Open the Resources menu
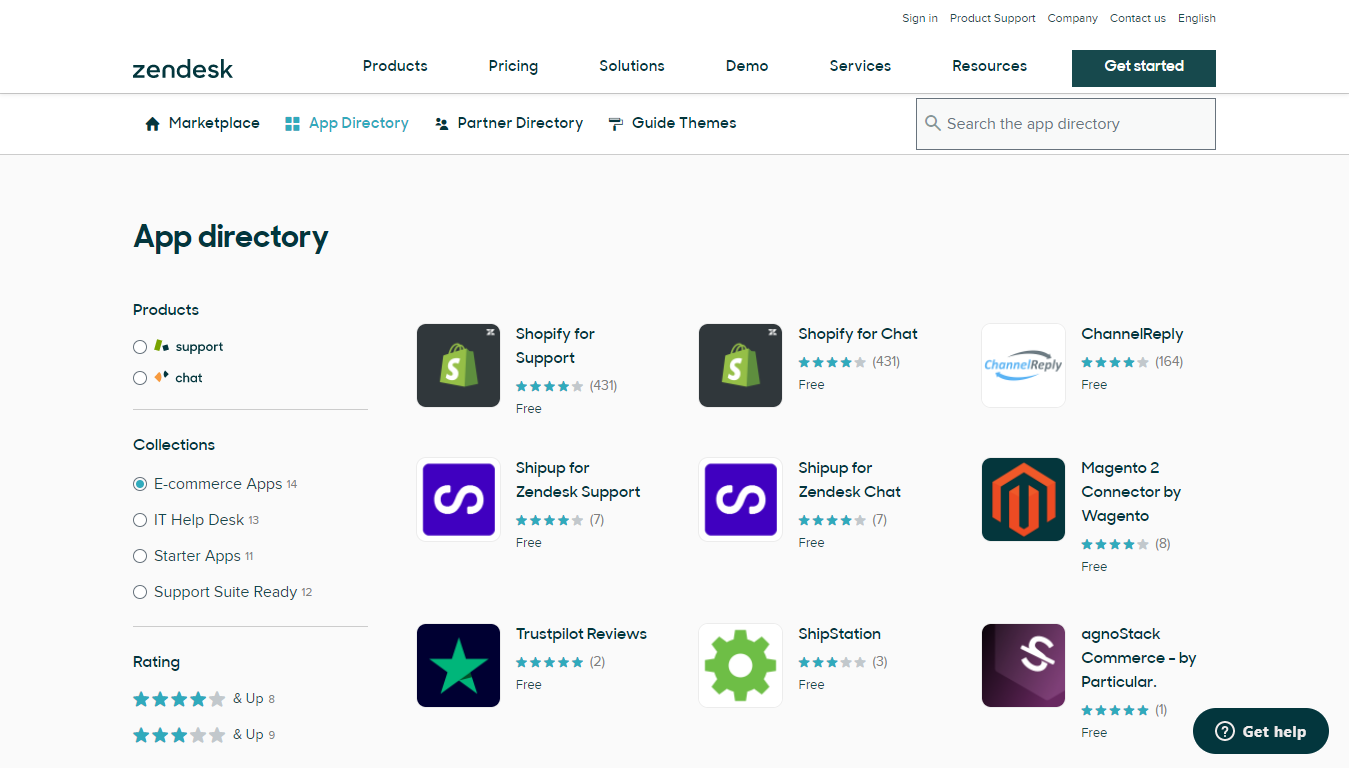This screenshot has height=768, width=1349. coord(989,66)
